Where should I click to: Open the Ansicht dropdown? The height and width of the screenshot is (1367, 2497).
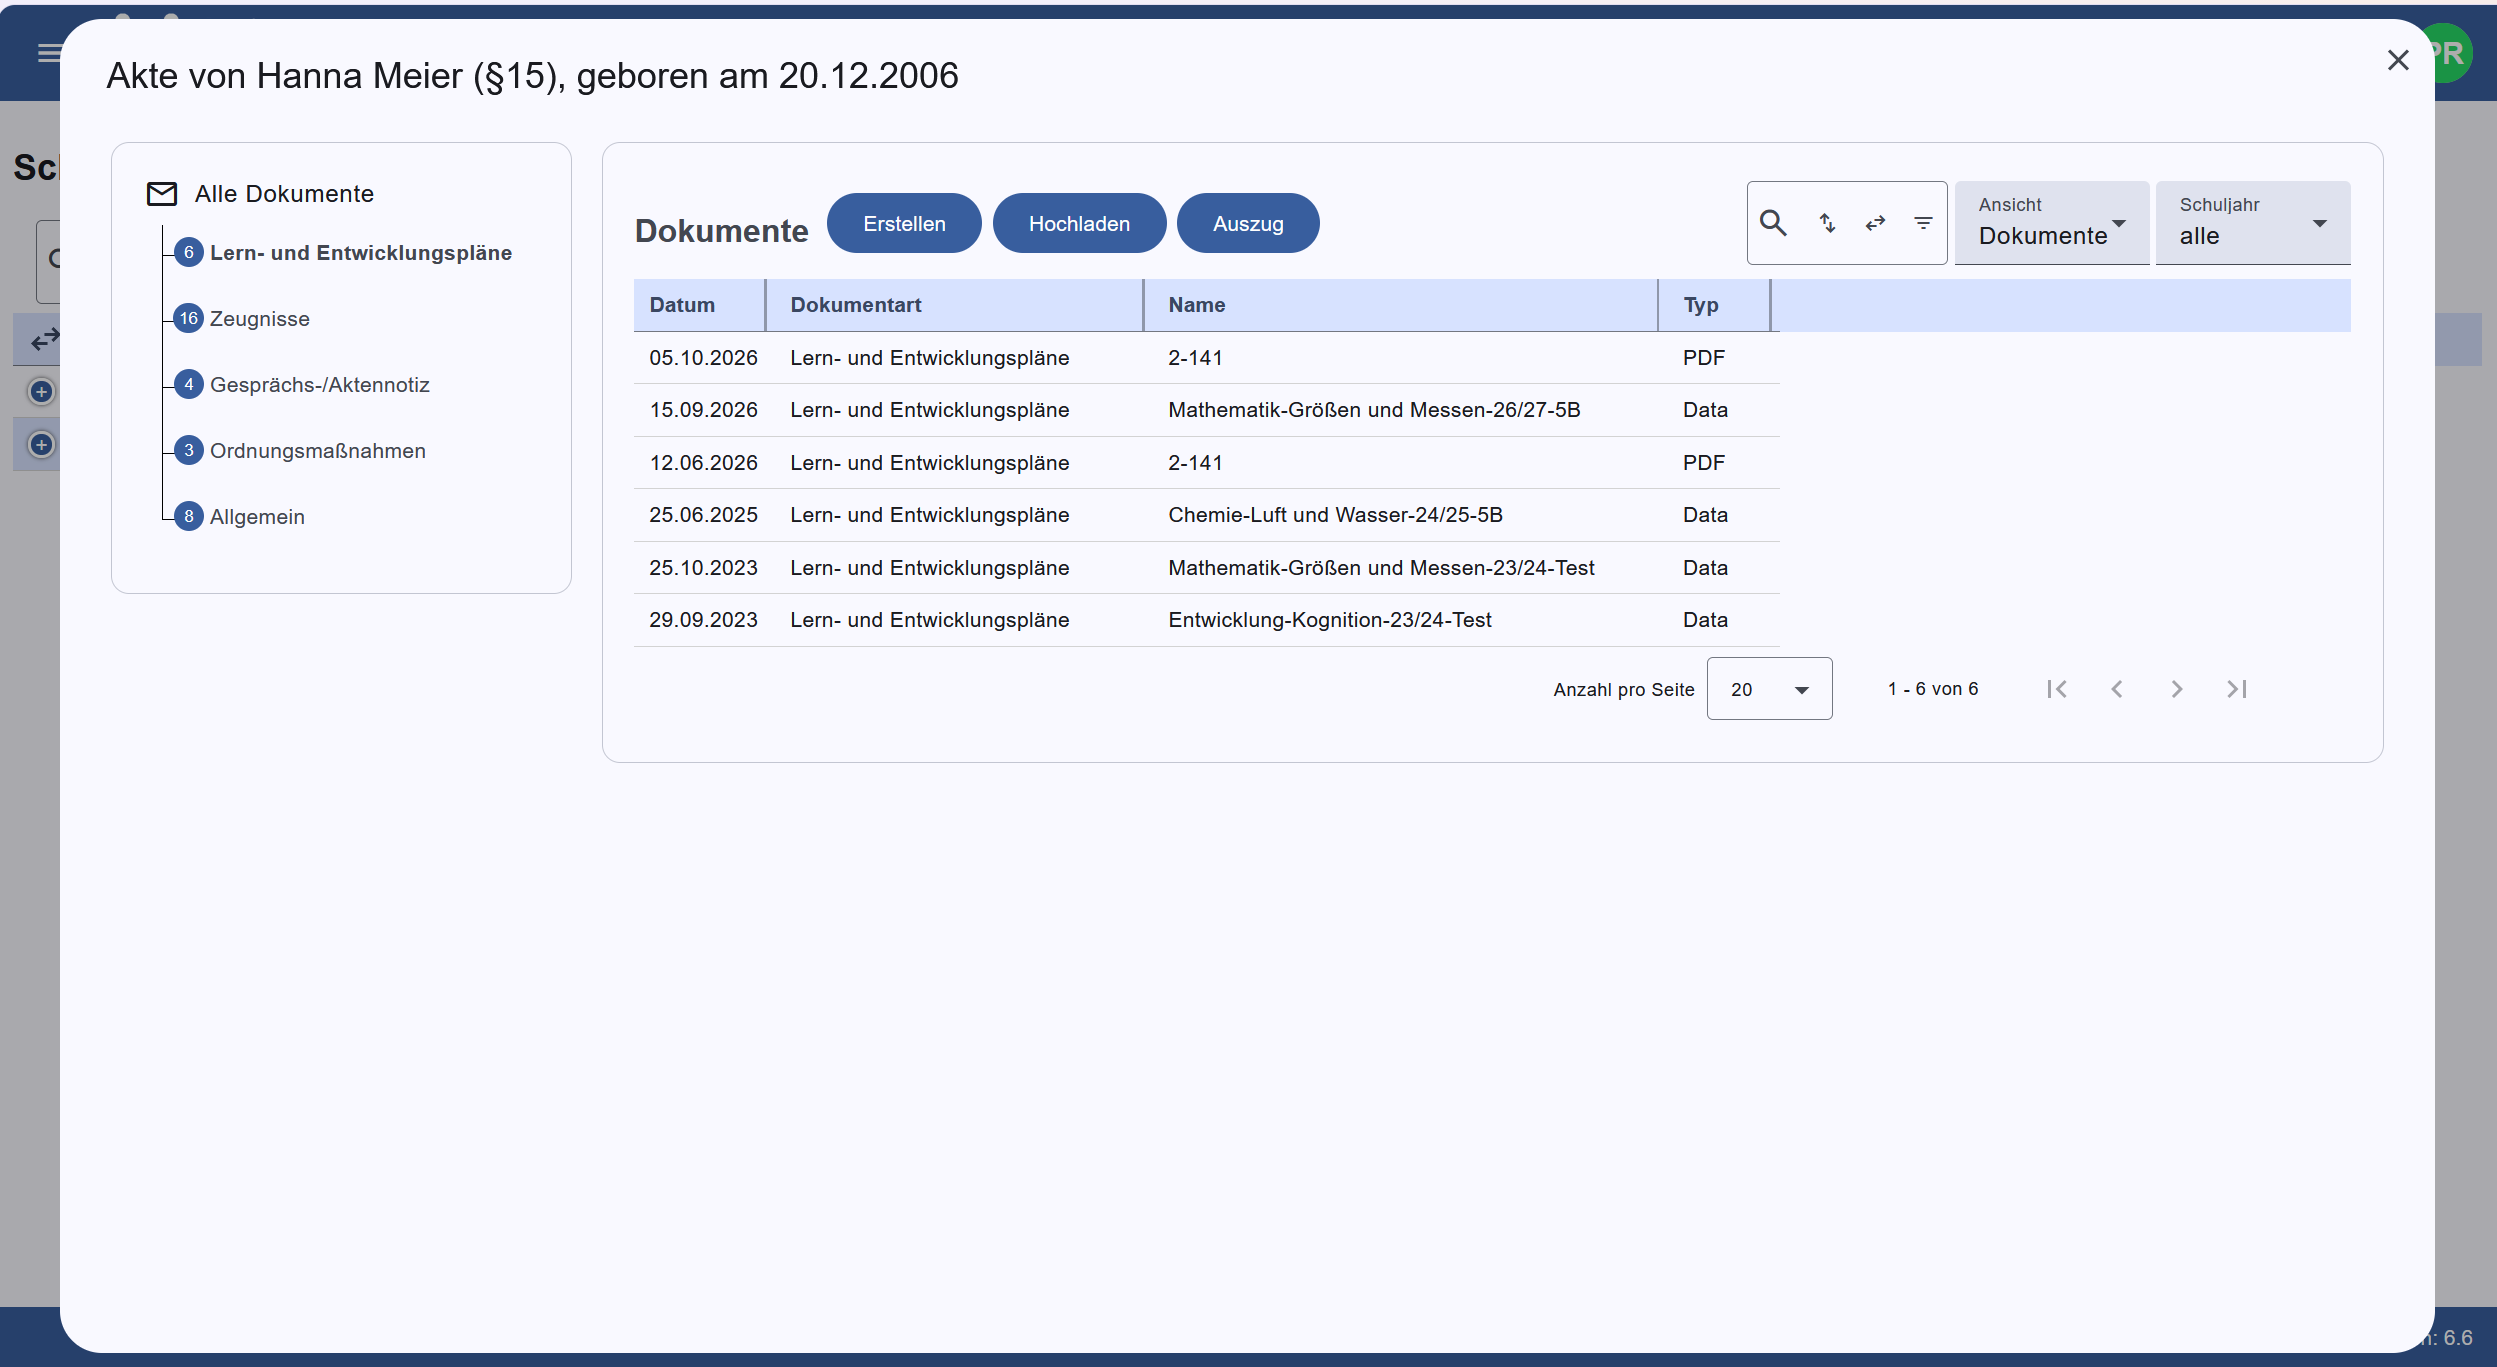tap(2052, 223)
